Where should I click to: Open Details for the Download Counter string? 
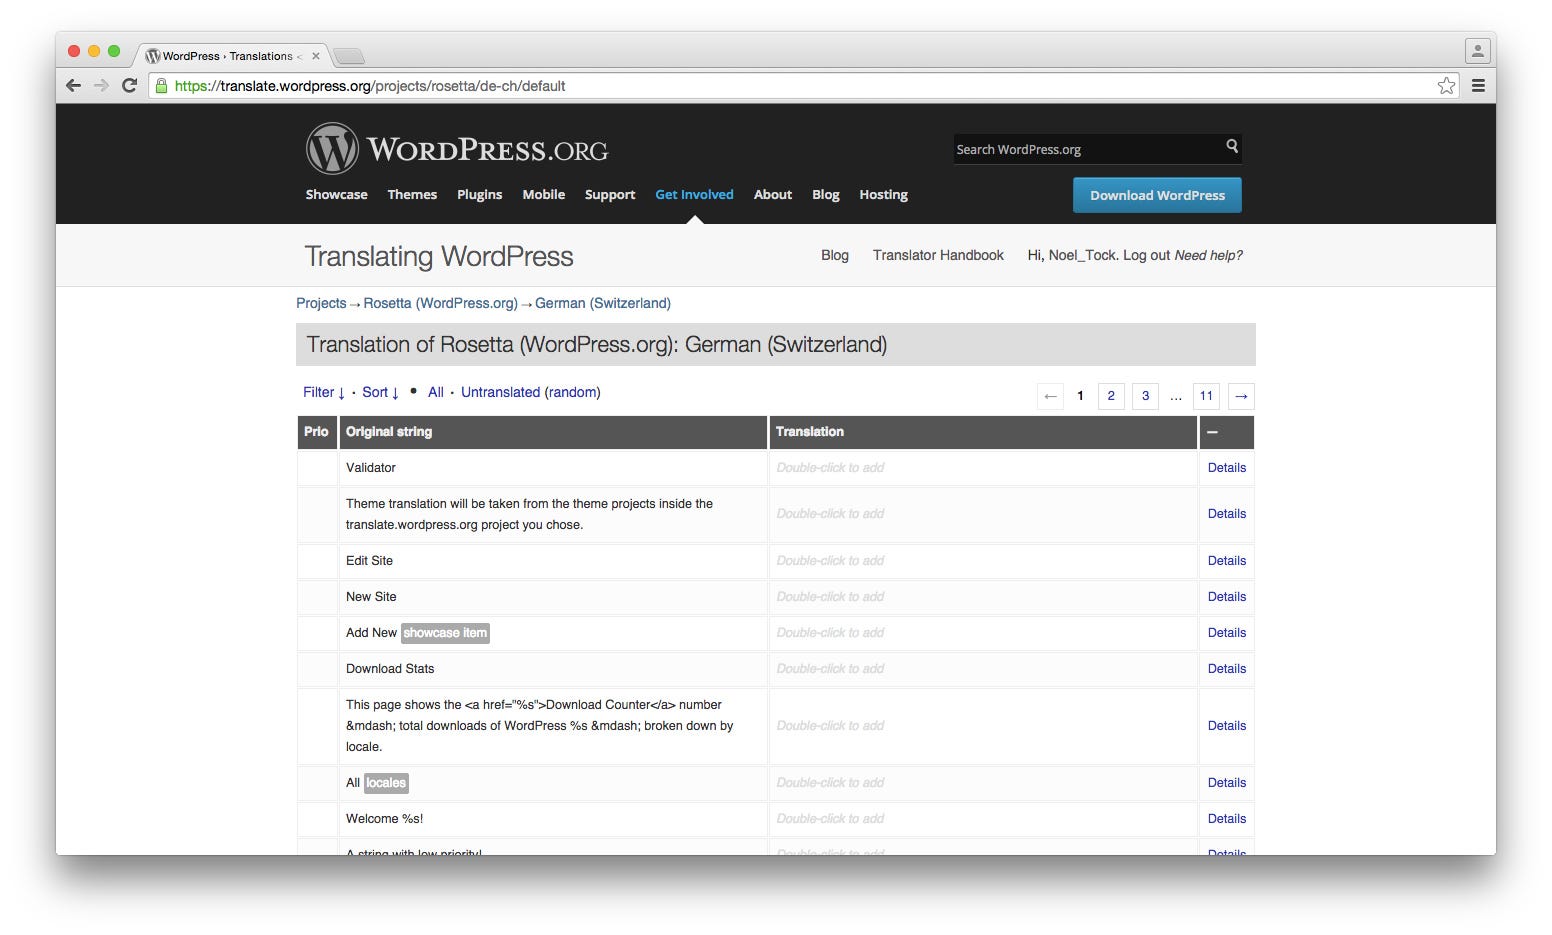tap(1227, 725)
